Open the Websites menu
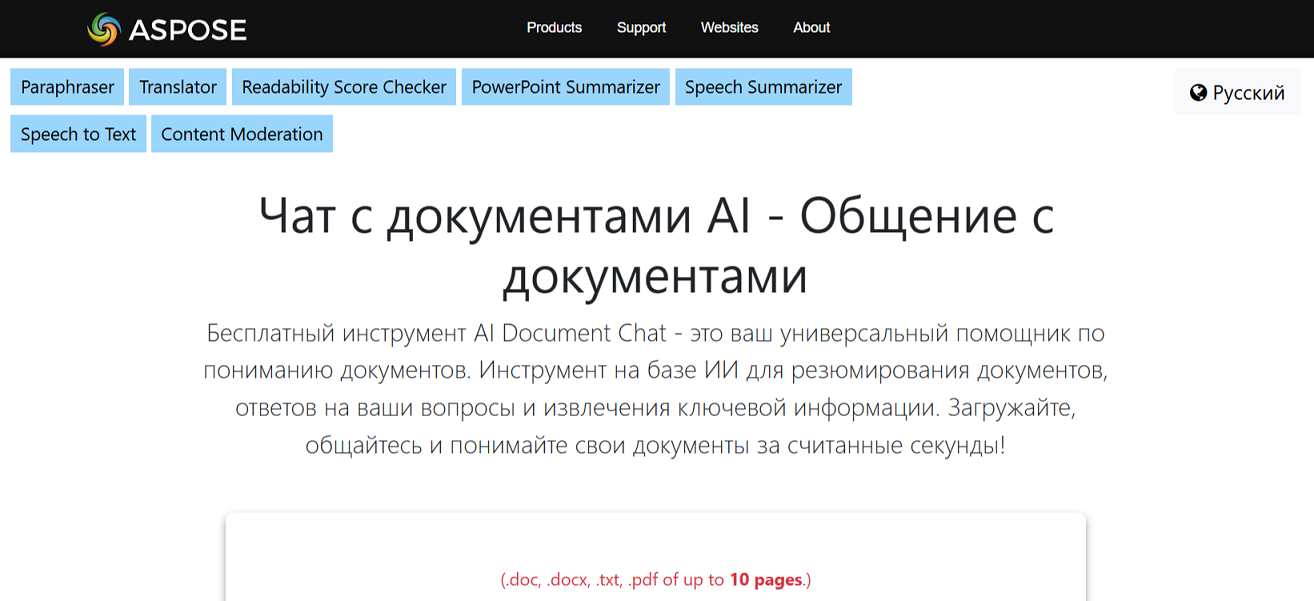Viewport: 1314px width, 601px height. coord(729,28)
